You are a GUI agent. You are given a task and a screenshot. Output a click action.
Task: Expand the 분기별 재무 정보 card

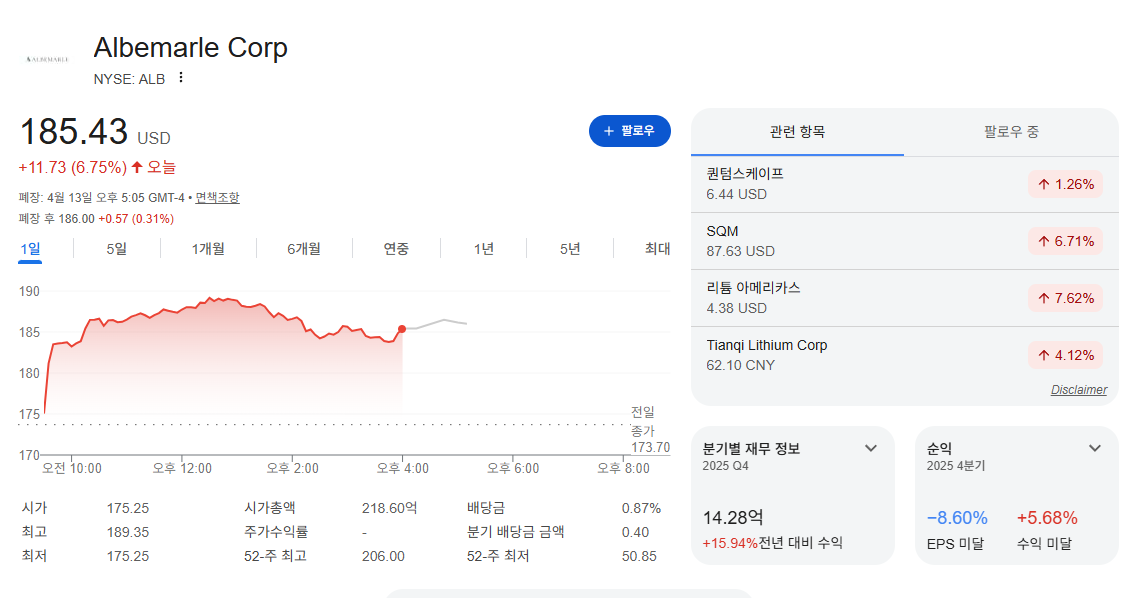(x=871, y=448)
